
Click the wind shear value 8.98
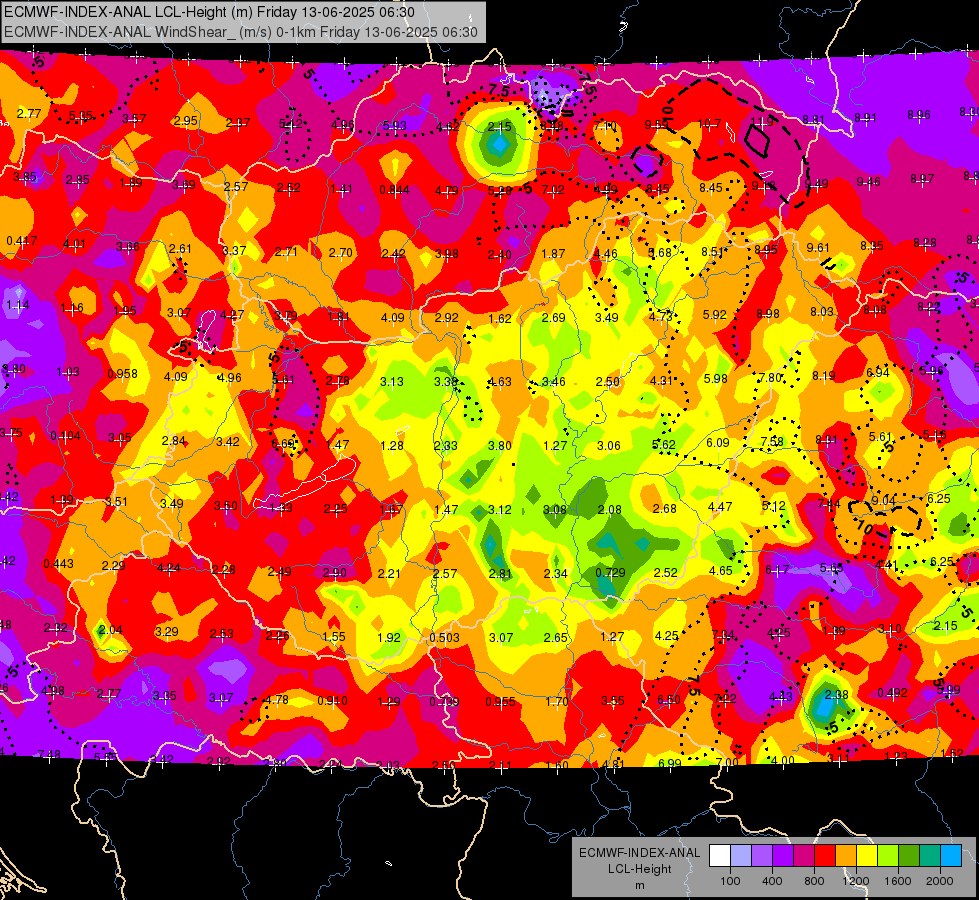click(x=768, y=314)
